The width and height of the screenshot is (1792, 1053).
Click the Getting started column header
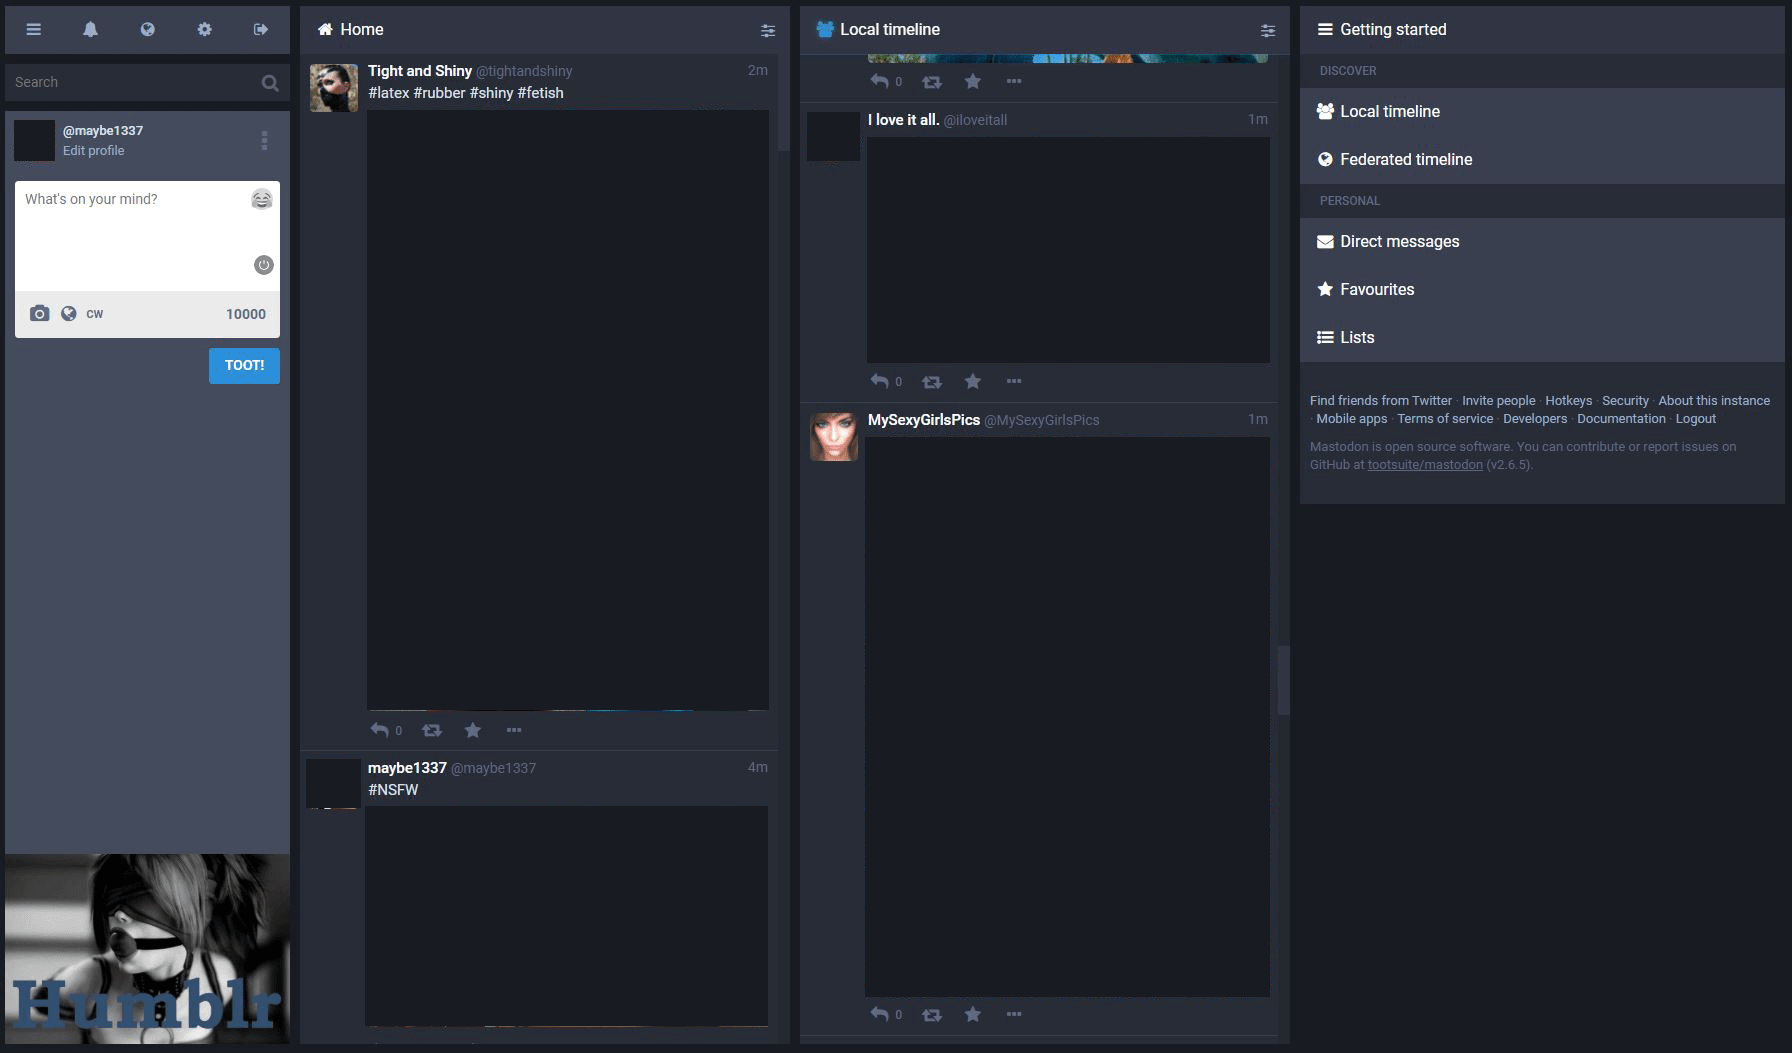click(x=1542, y=30)
